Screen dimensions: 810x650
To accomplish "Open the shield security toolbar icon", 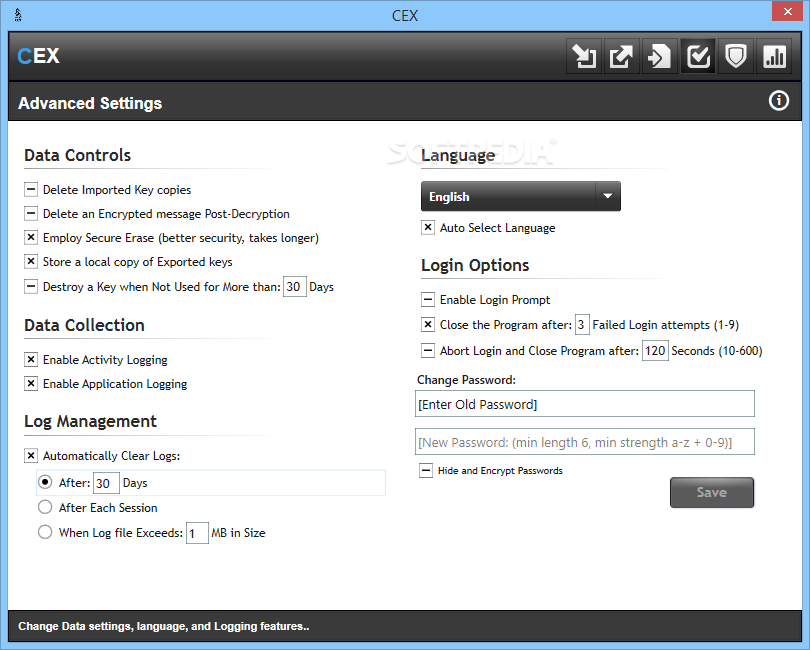I will 736,56.
